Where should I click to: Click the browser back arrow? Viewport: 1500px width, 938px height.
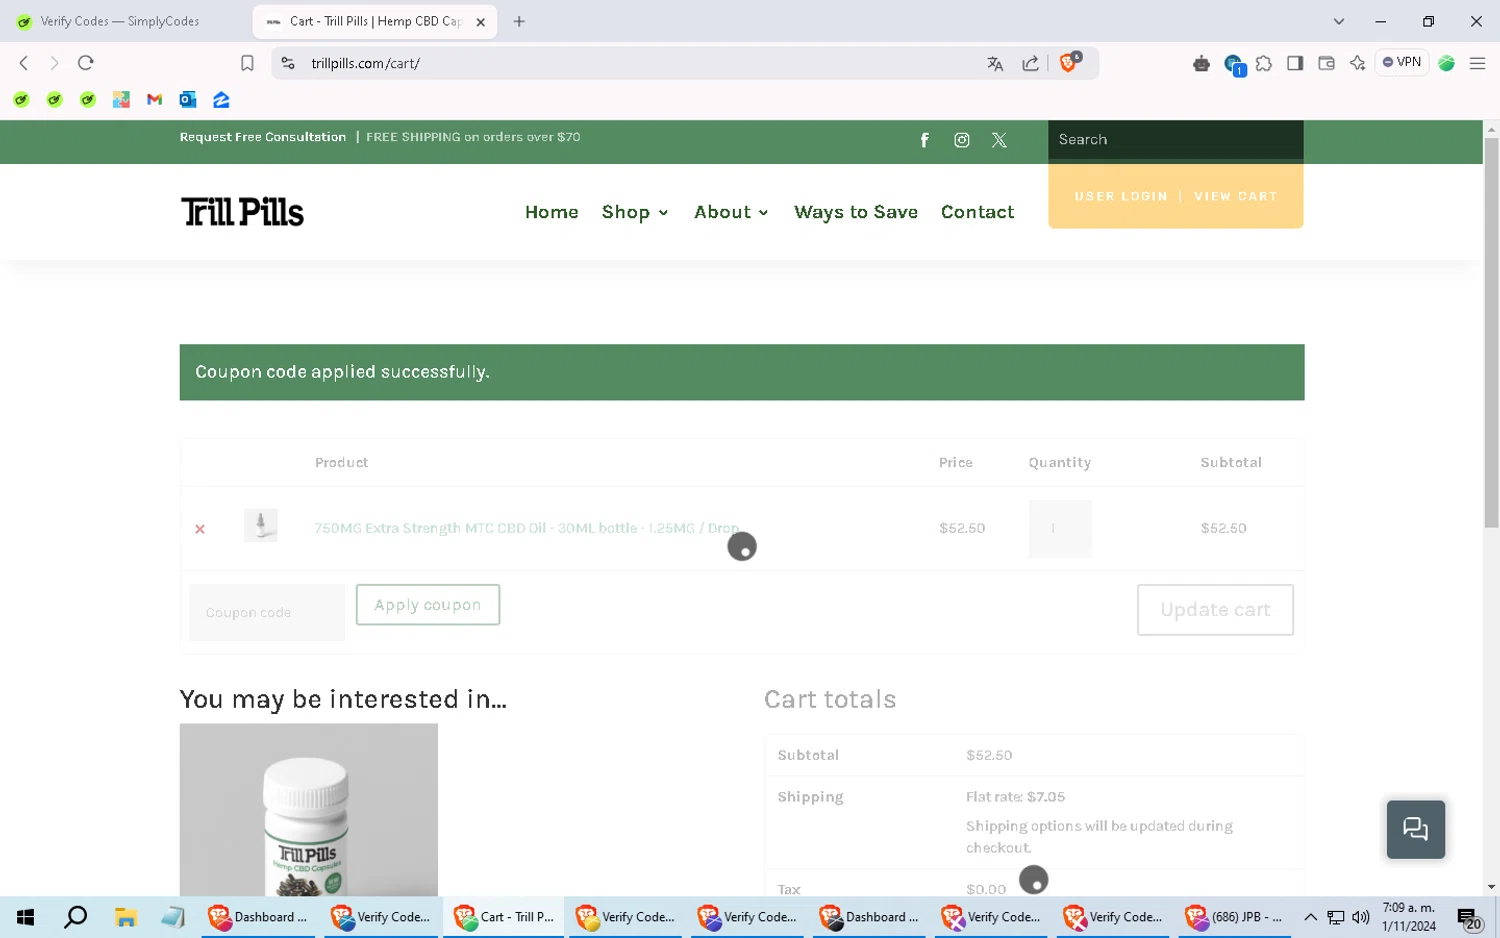point(24,63)
